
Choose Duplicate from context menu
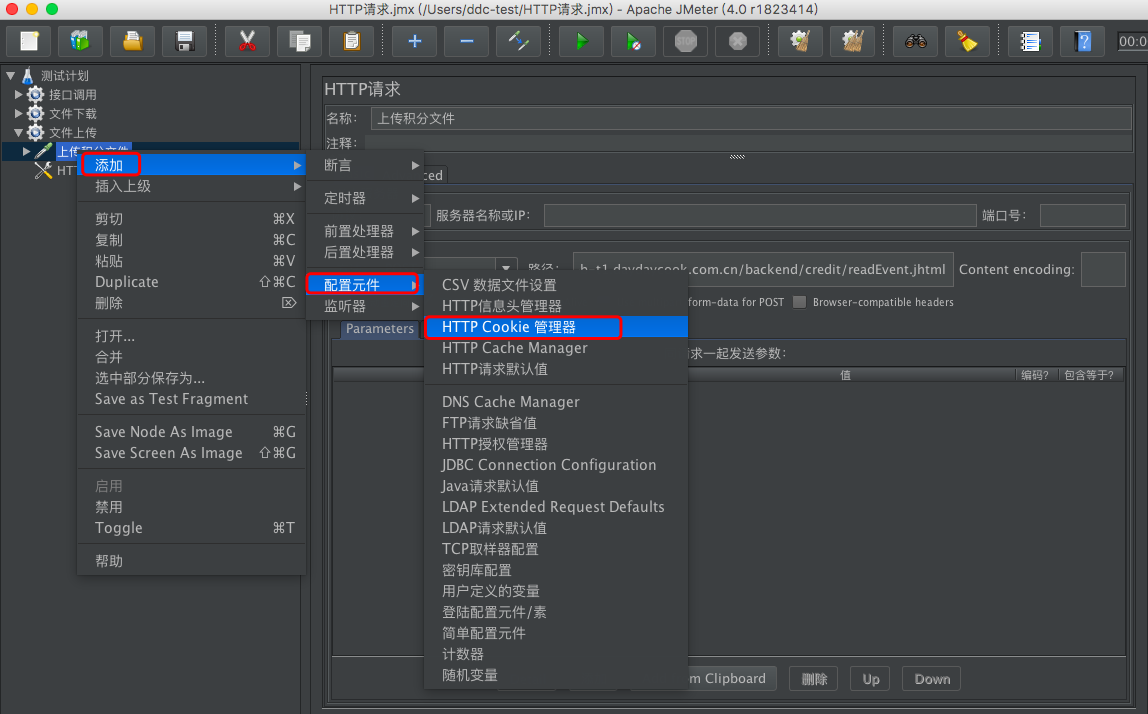(x=192, y=282)
